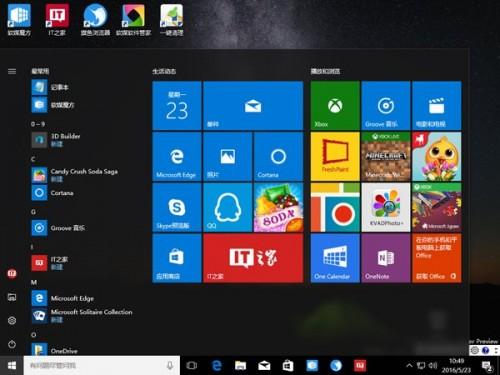Click the 0–9 section header
Image resolution: width=500 pixels, height=375 pixels.
click(x=38, y=124)
